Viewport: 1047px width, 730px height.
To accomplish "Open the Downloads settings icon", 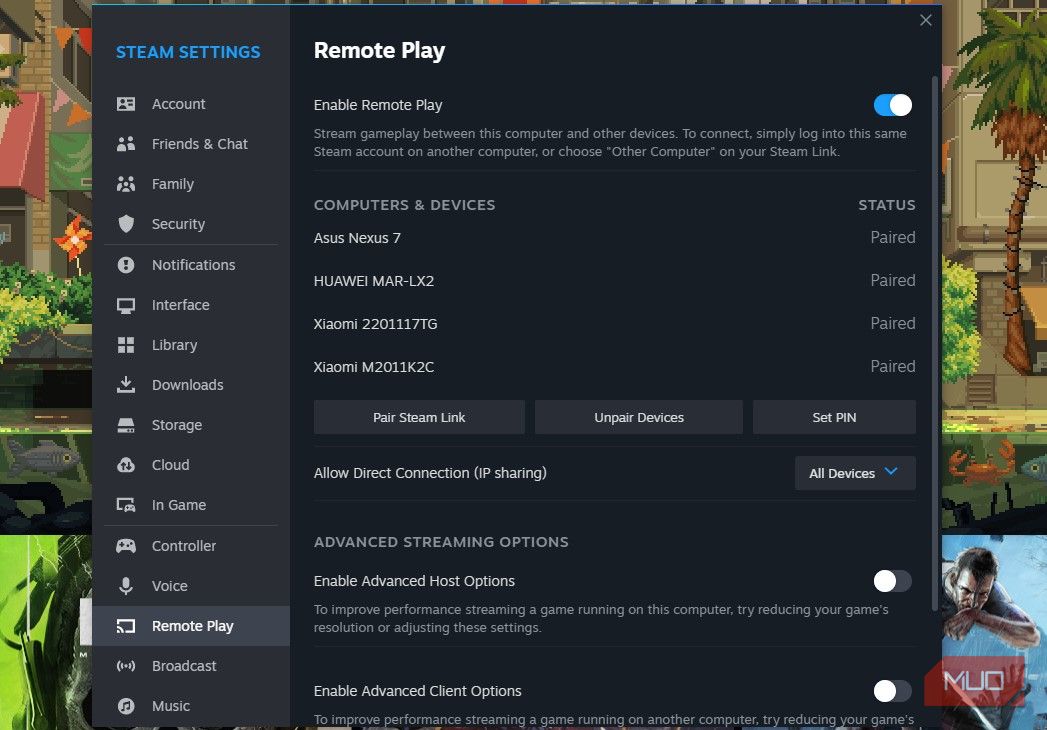I will point(126,384).
